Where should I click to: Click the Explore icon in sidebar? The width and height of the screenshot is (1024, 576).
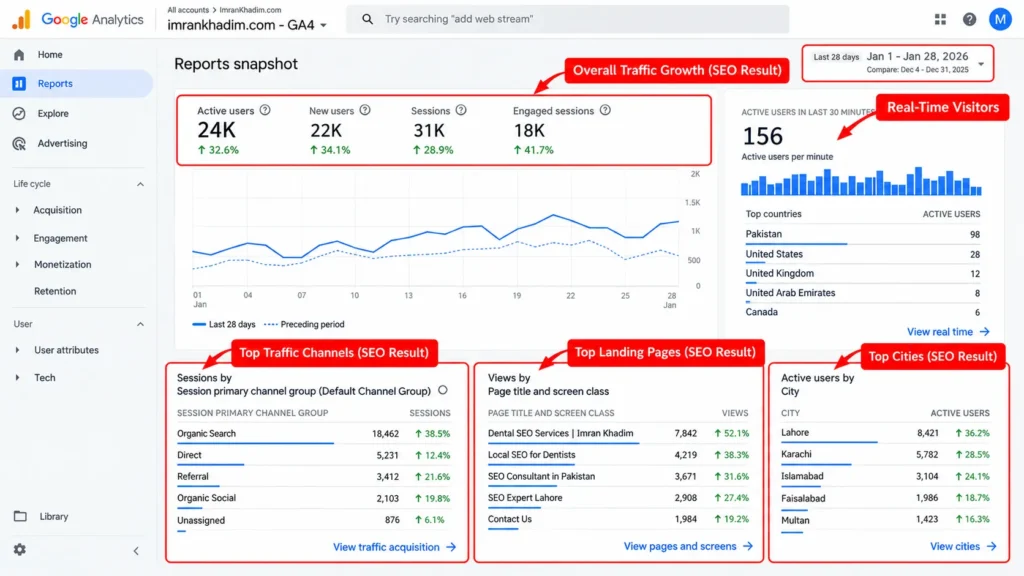pos(19,114)
